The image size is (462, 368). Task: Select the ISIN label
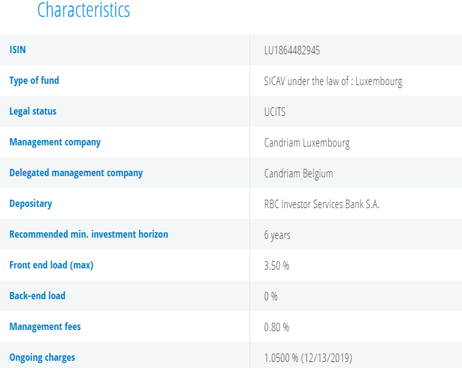pyautogui.click(x=17, y=50)
